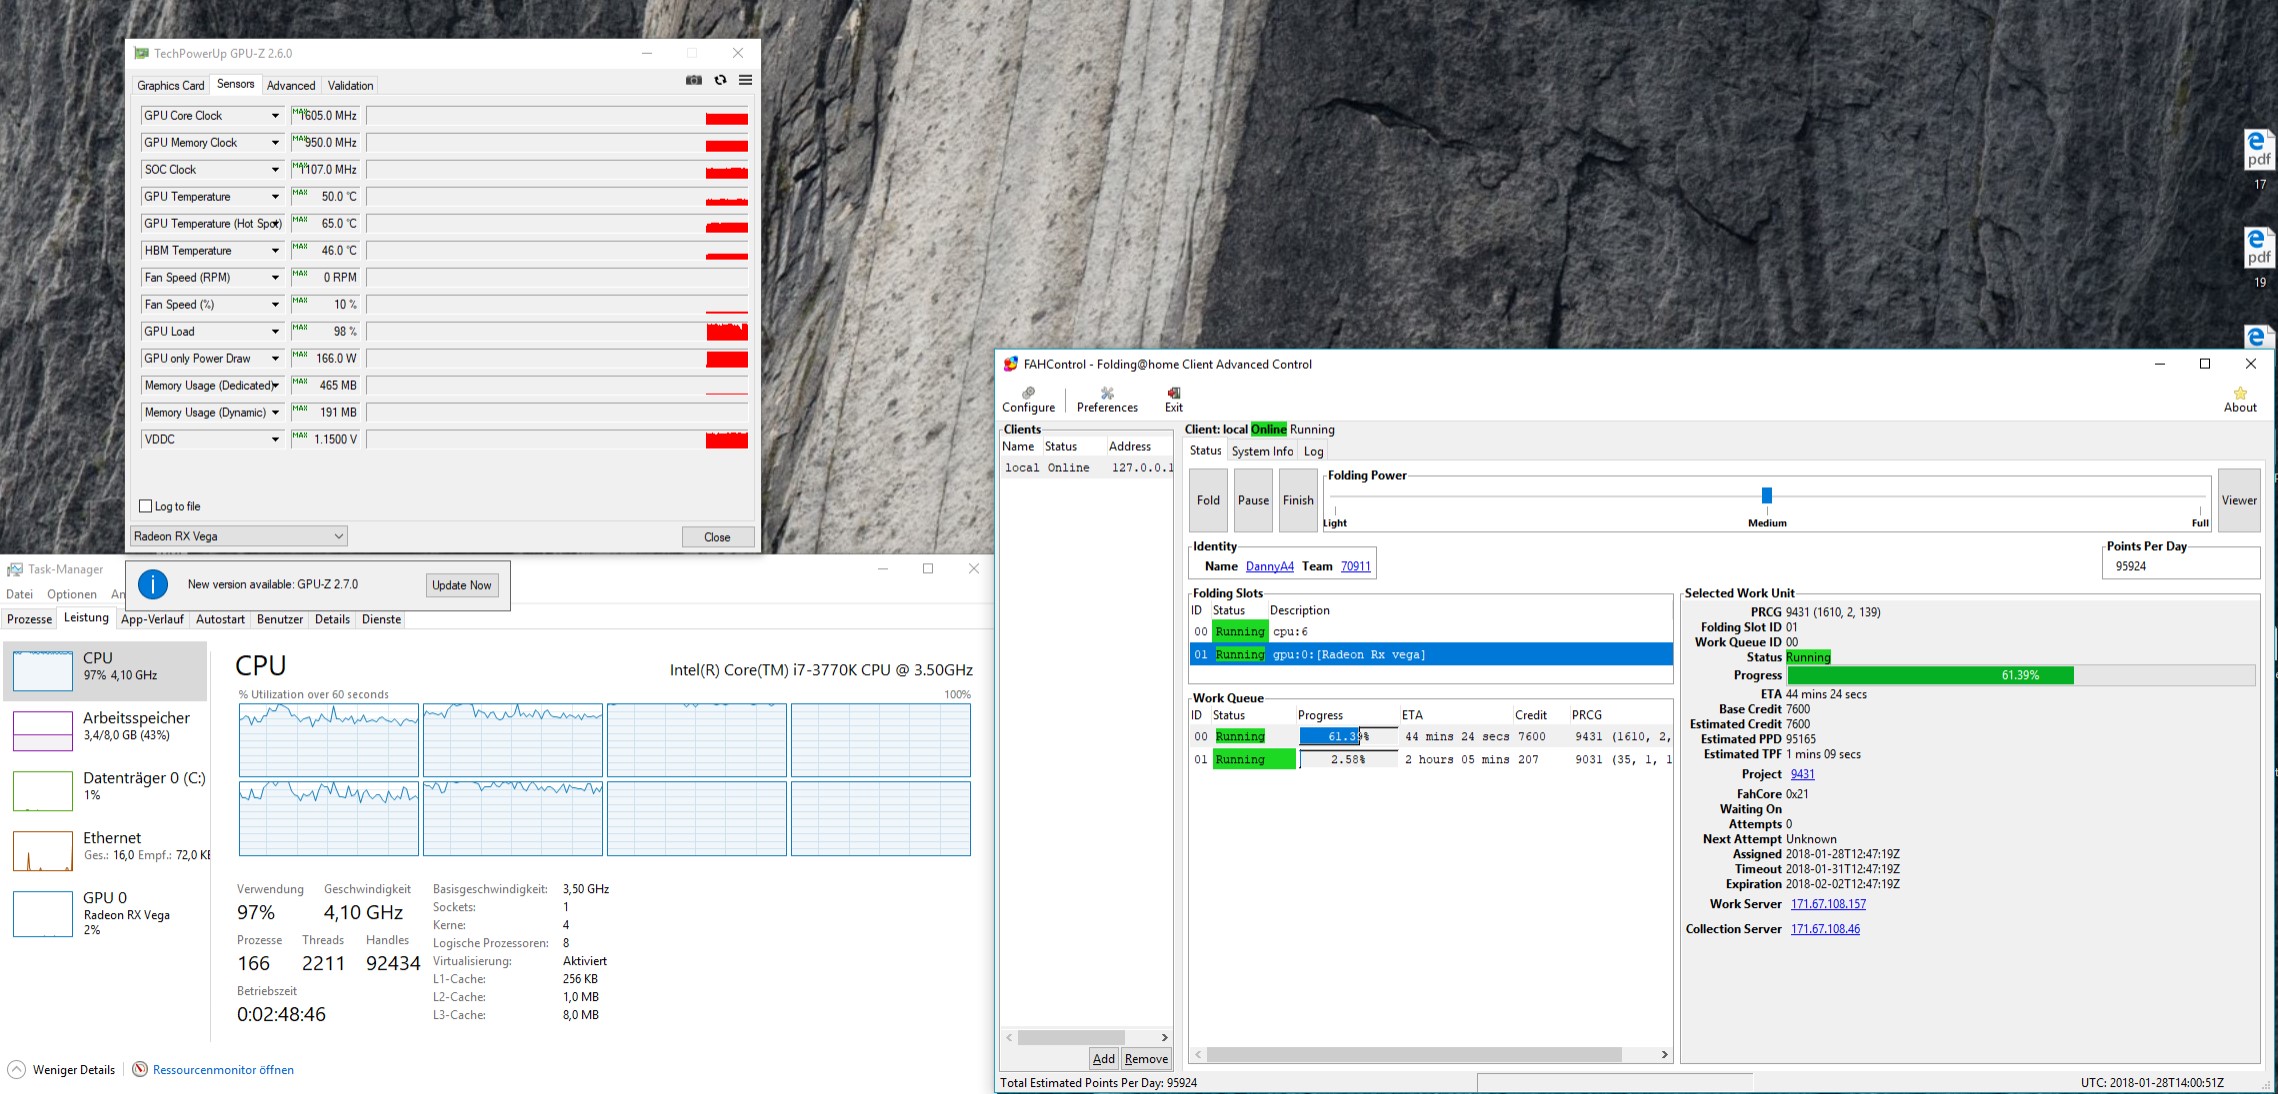Click the GPU-Z screenshot camera icon
This screenshot has height=1094, width=2278.
(x=693, y=80)
